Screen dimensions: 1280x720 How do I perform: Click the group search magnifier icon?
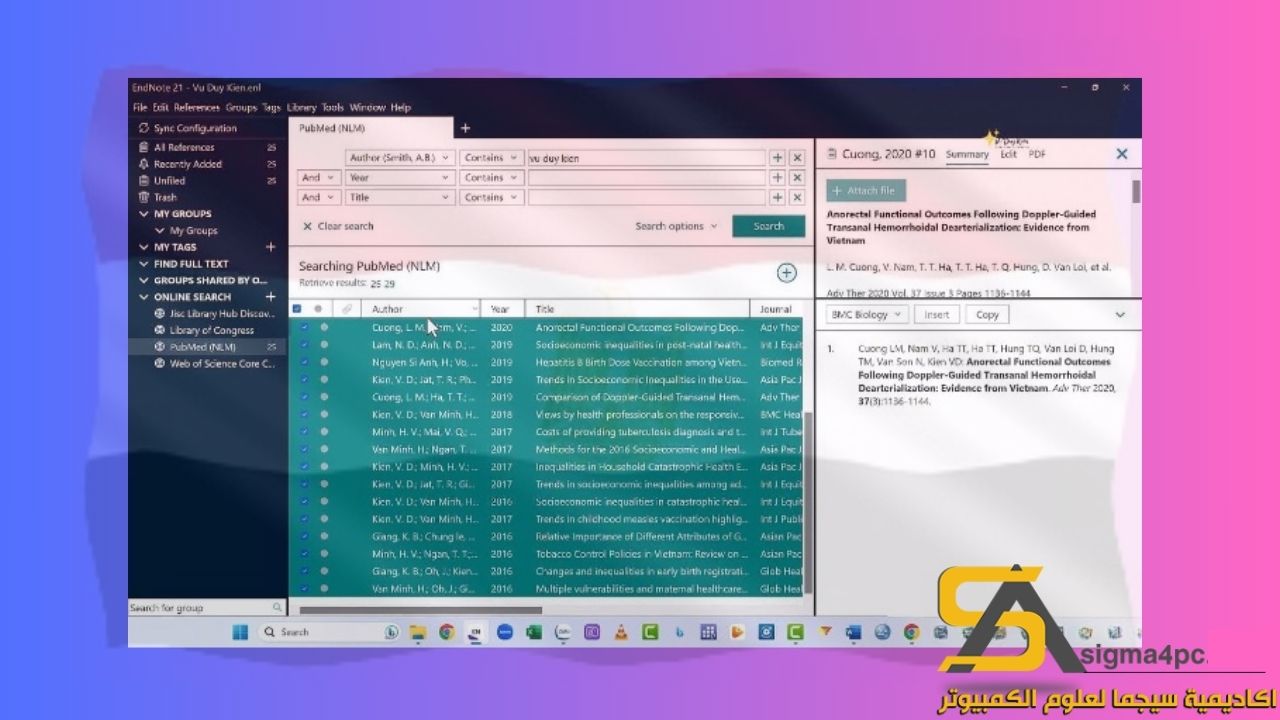(x=277, y=607)
